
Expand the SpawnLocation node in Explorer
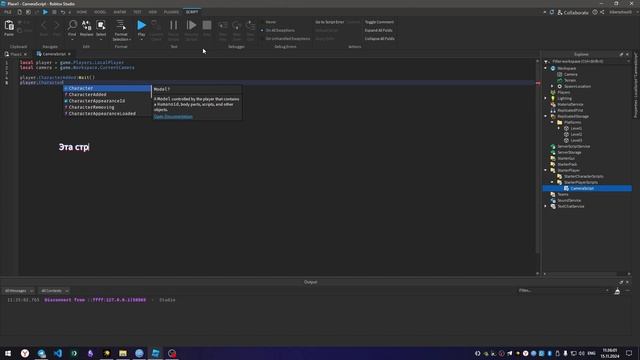[x=552, y=87]
